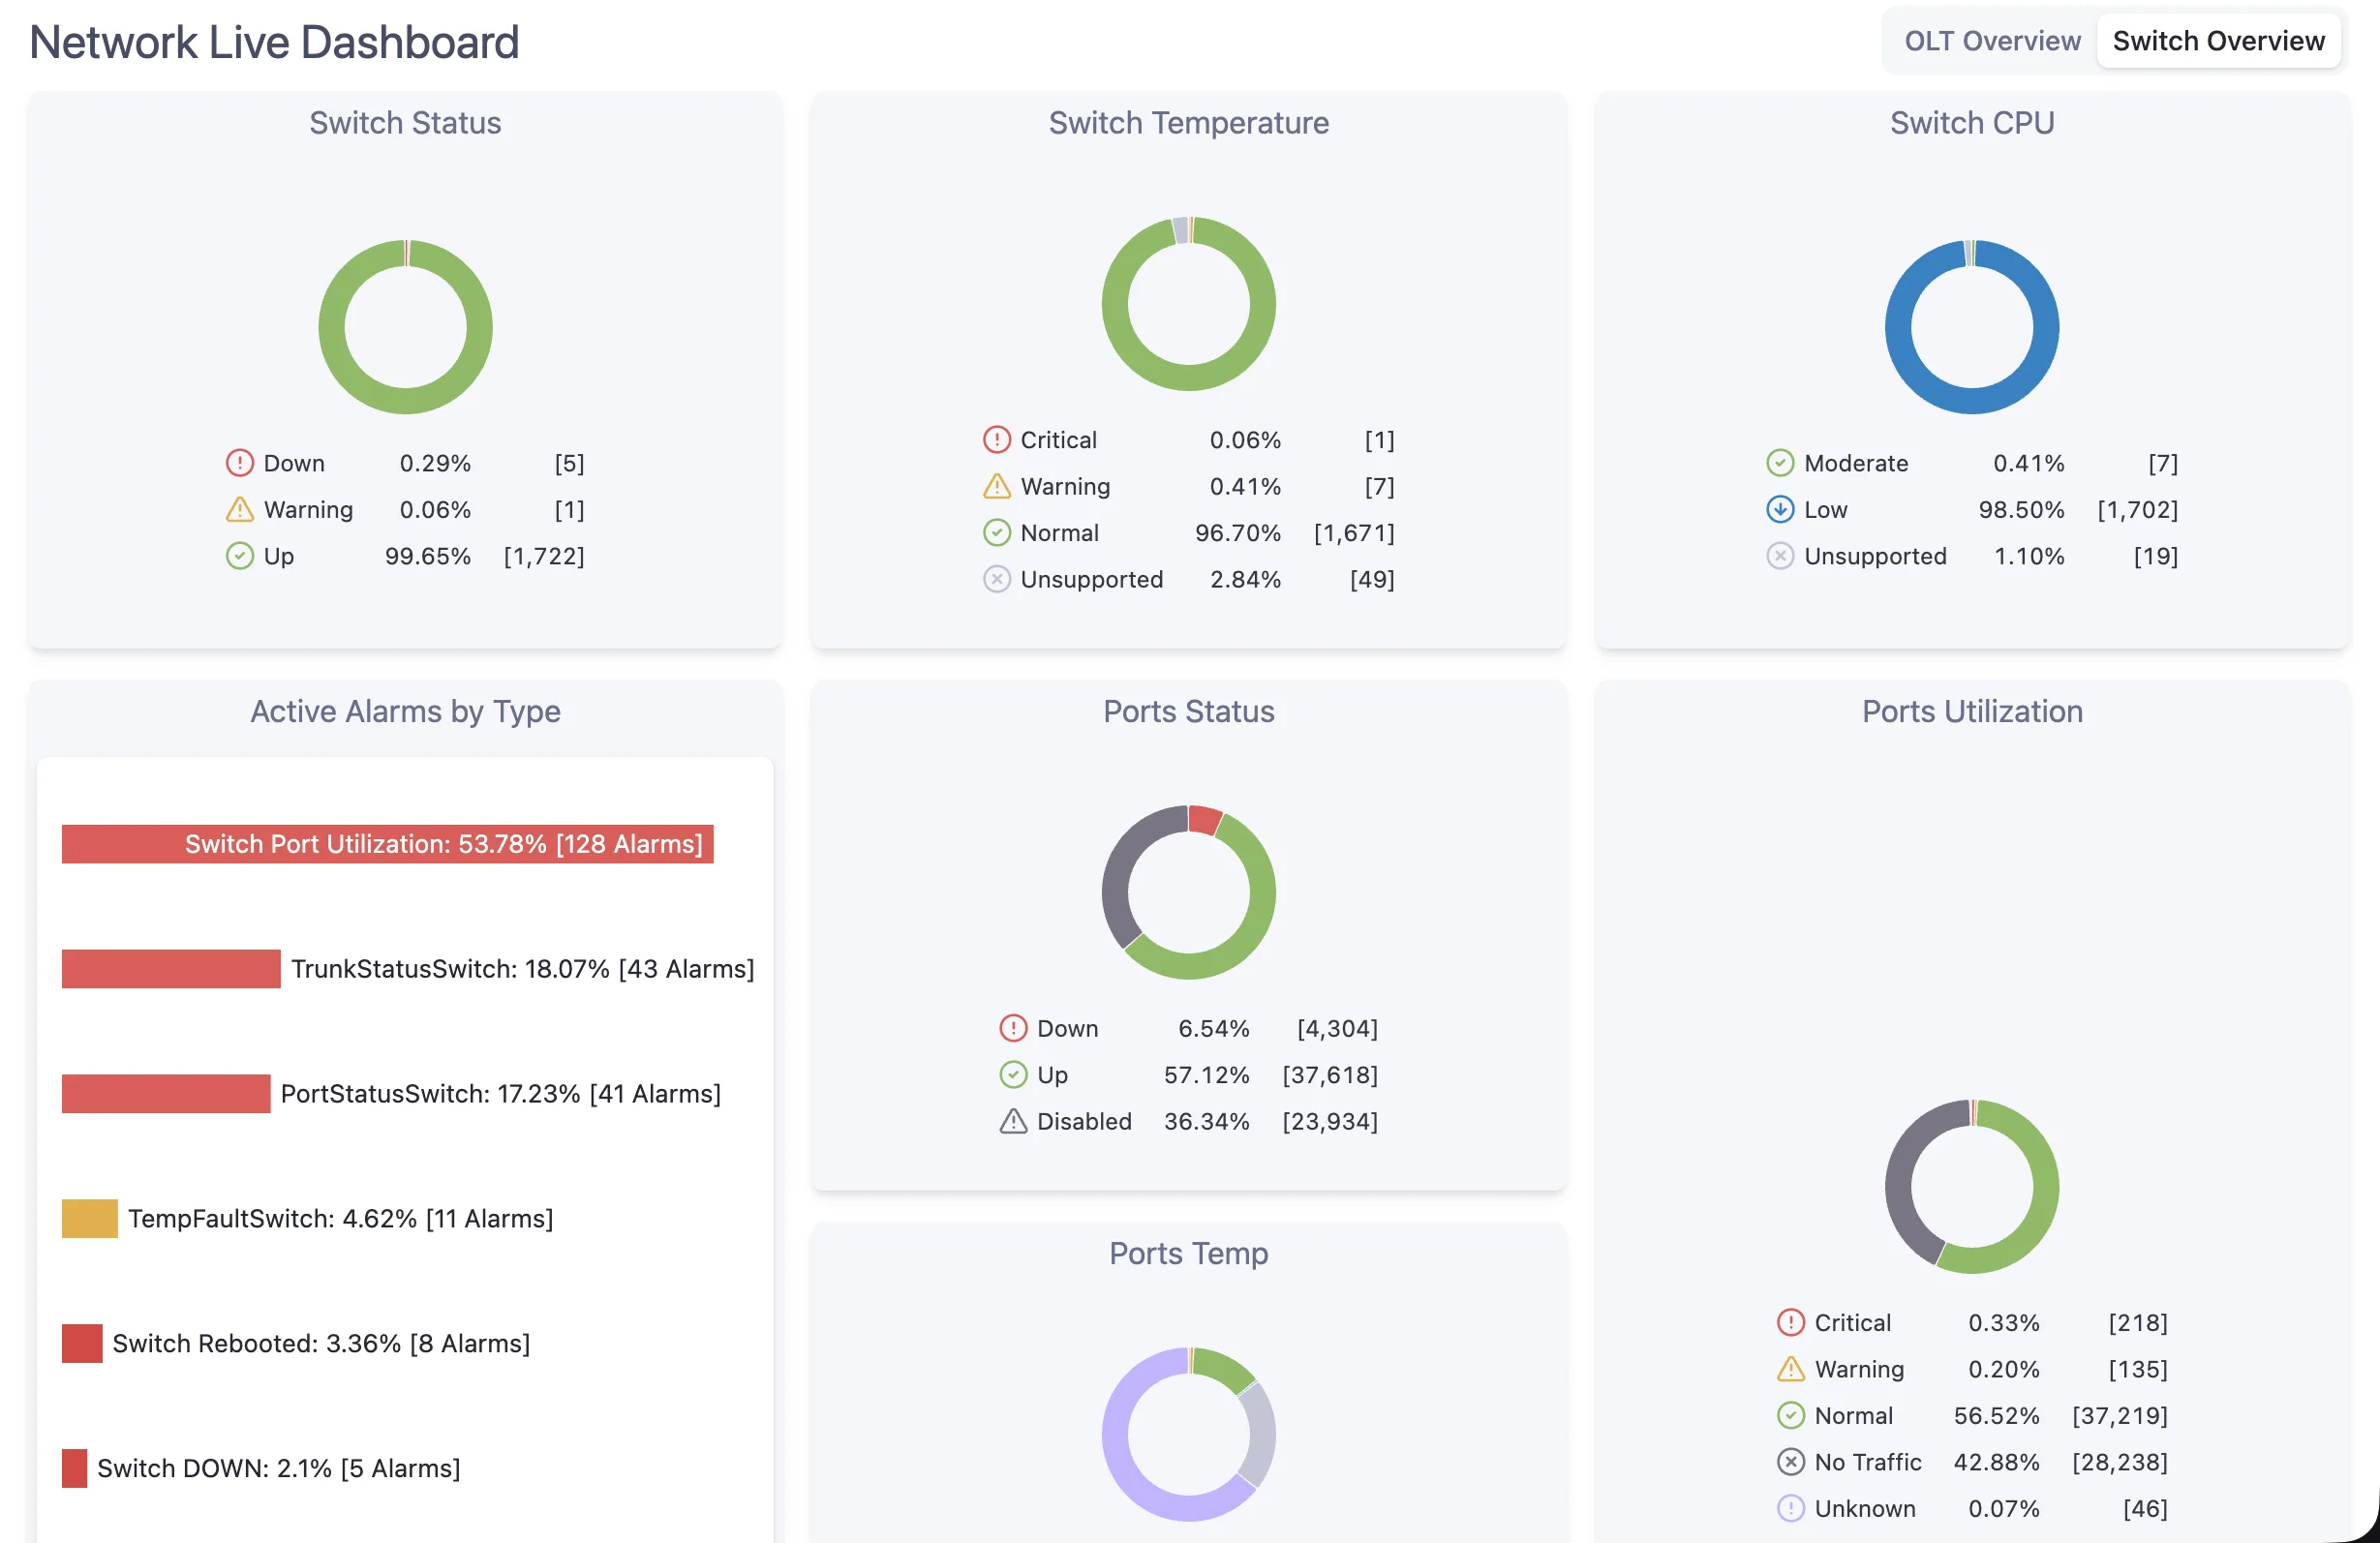Expand the Switch Status donut chart

405,327
